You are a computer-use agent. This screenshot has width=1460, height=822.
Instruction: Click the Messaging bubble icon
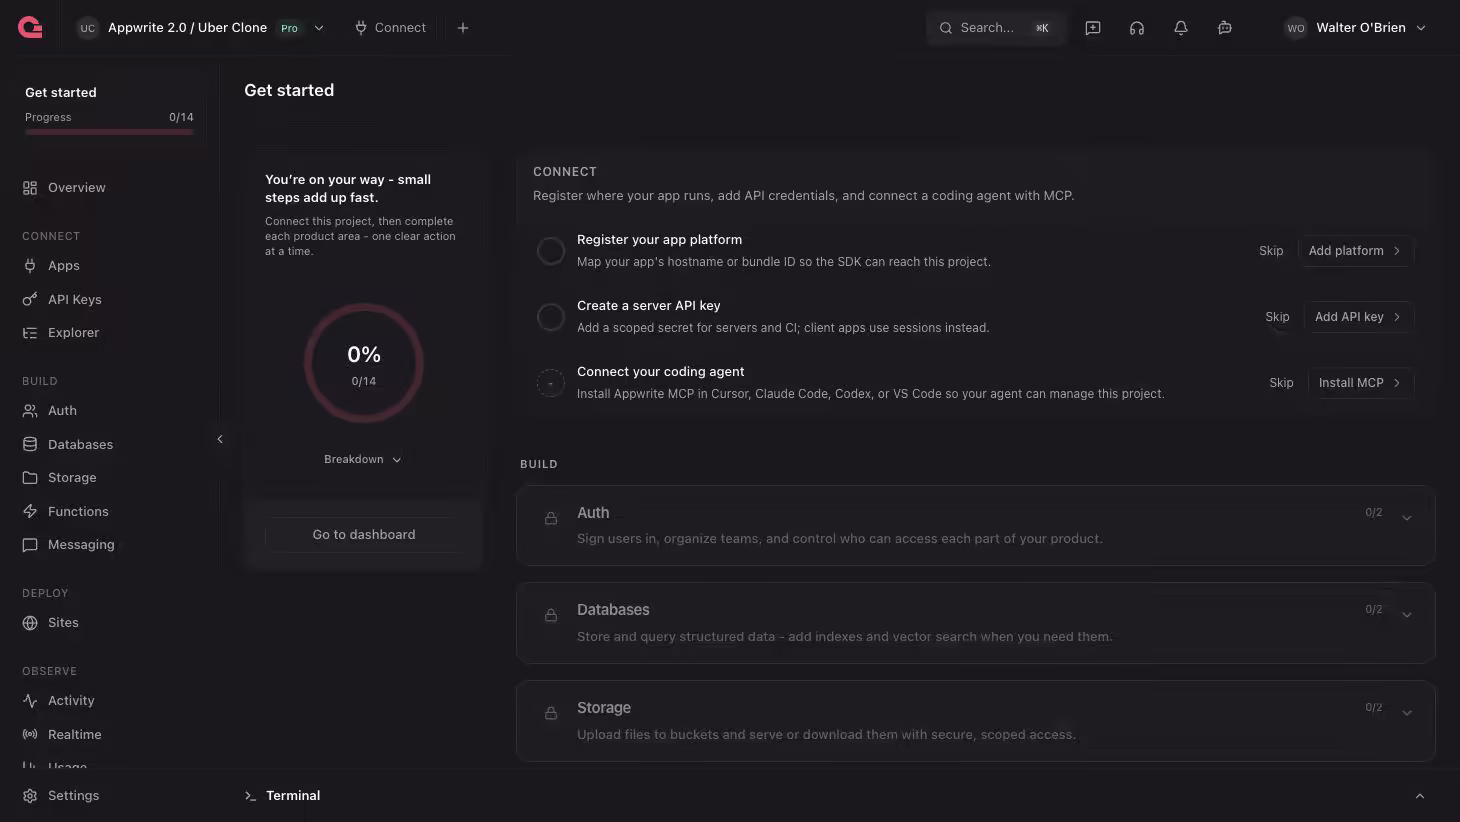pyautogui.click(x=30, y=545)
